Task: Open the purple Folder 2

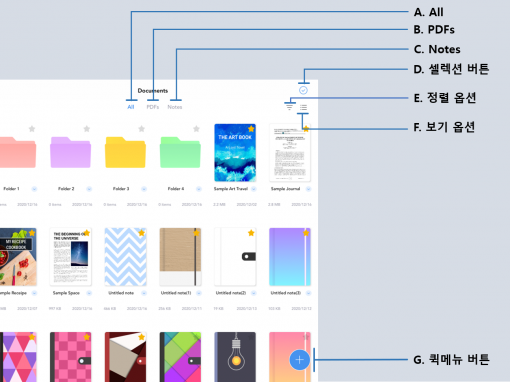Action: point(70,152)
